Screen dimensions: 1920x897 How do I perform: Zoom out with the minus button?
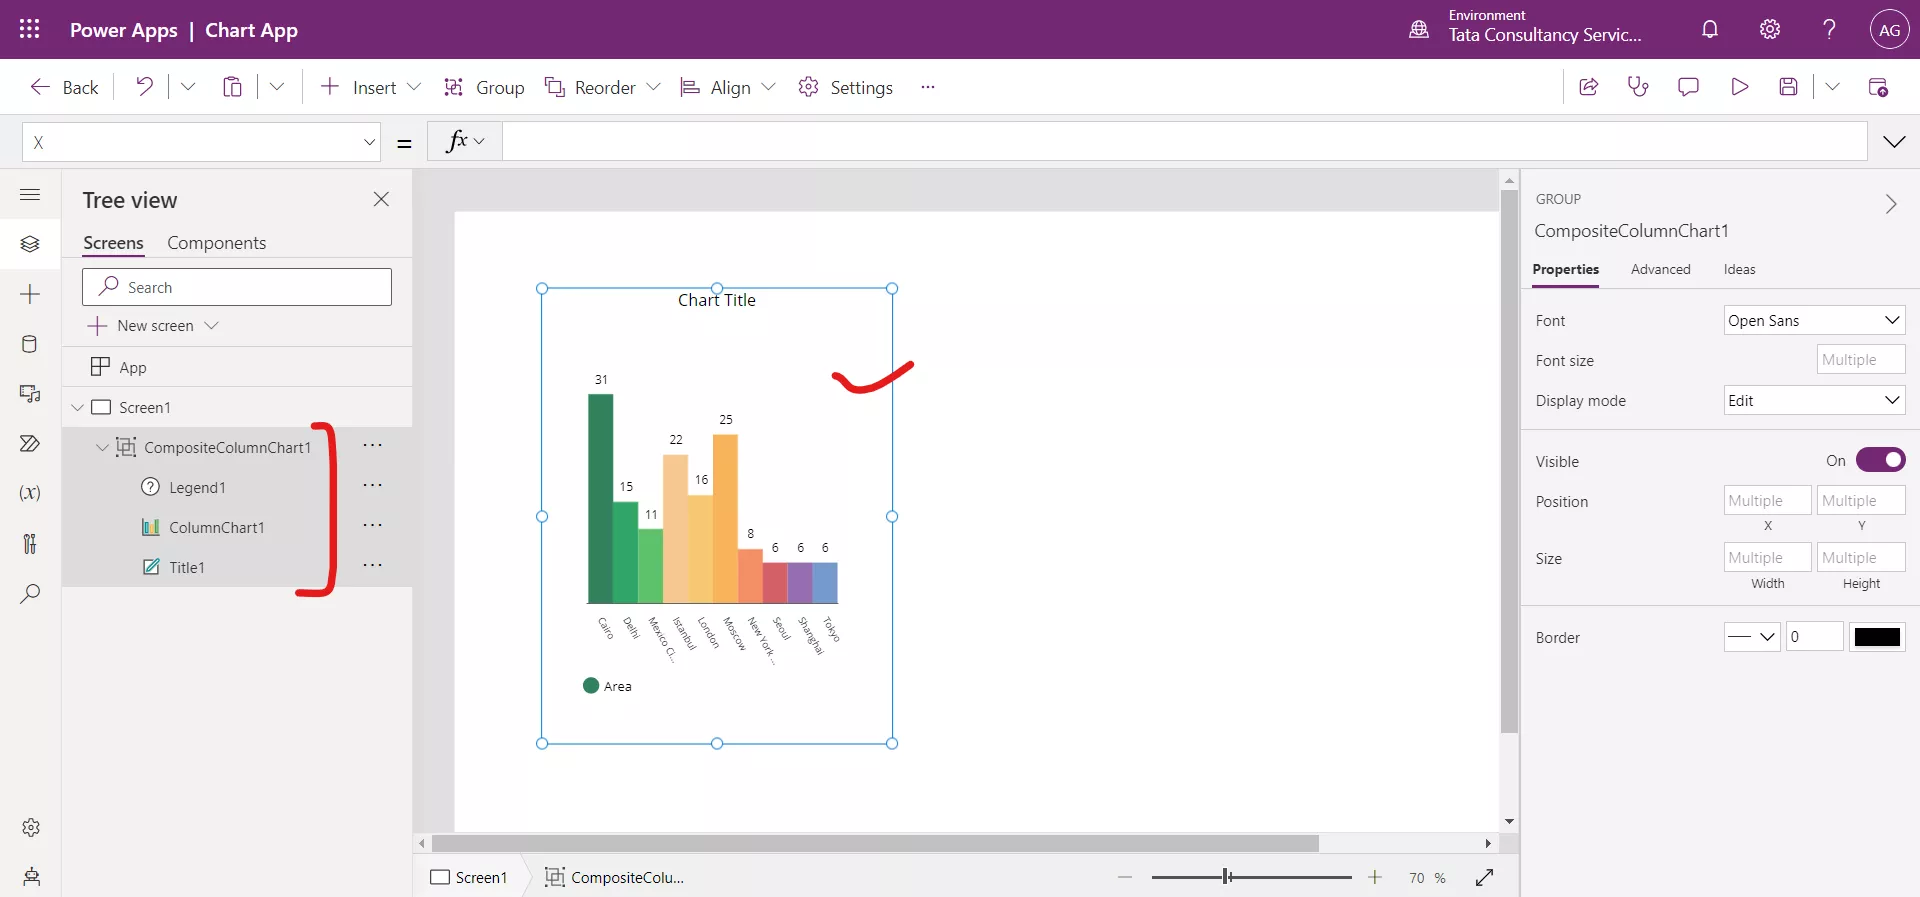[x=1125, y=877]
